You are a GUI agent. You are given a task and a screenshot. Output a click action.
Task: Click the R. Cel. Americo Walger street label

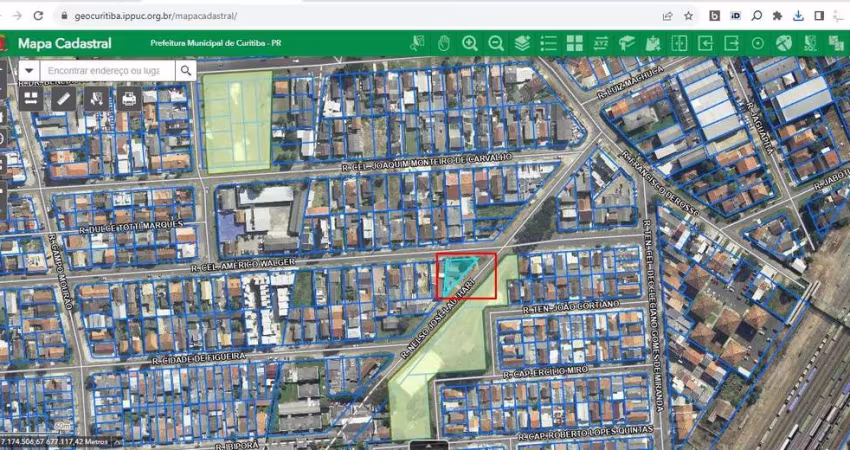[x=242, y=265]
